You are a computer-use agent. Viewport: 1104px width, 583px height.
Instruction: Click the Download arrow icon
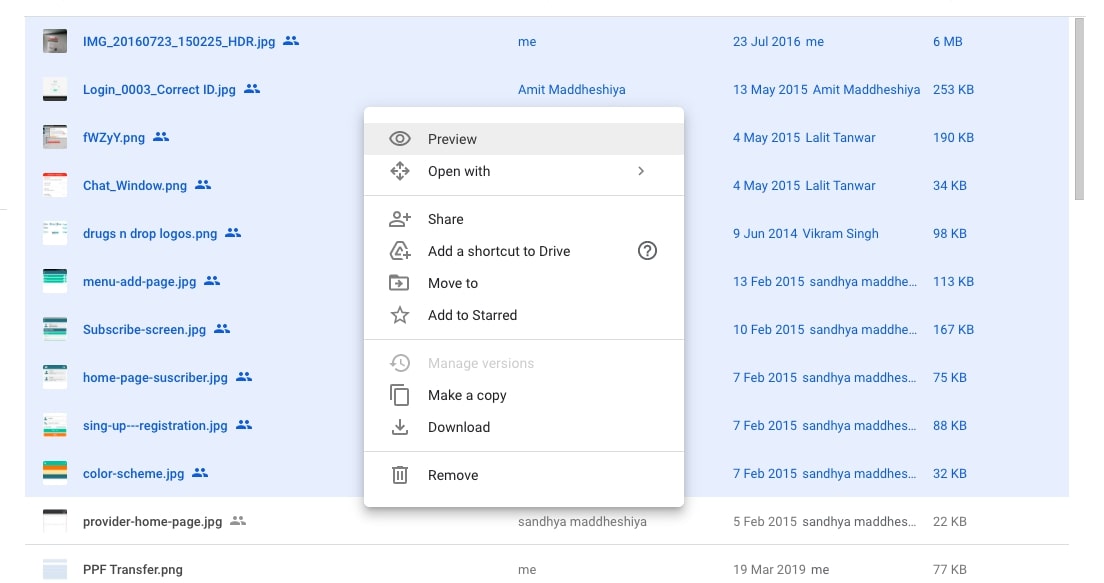400,427
